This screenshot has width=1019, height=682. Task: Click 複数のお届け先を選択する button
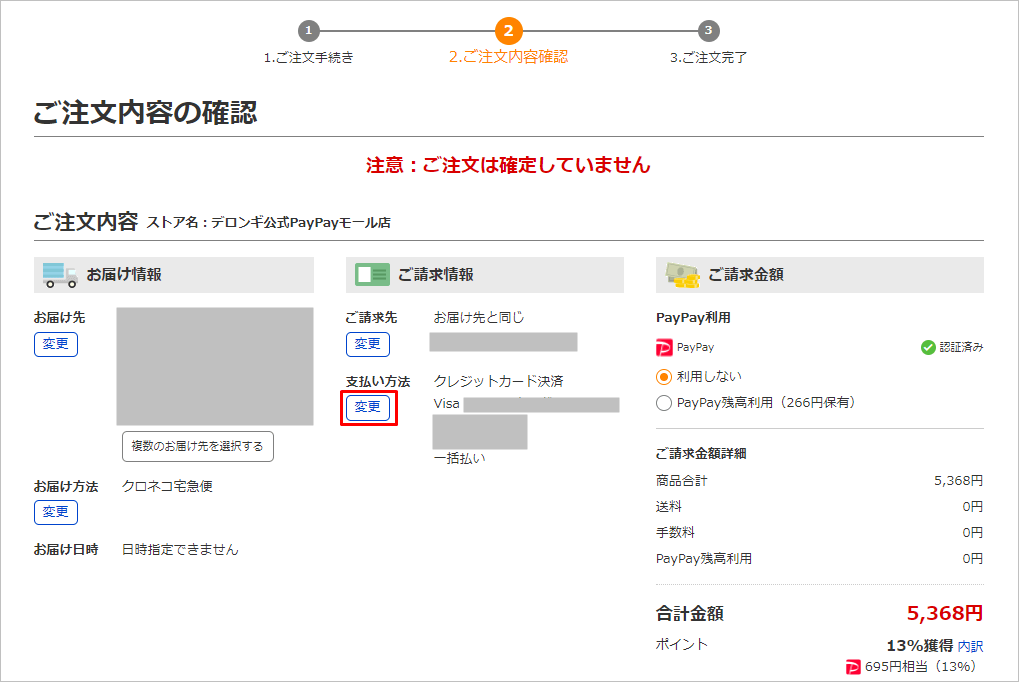[x=198, y=447]
